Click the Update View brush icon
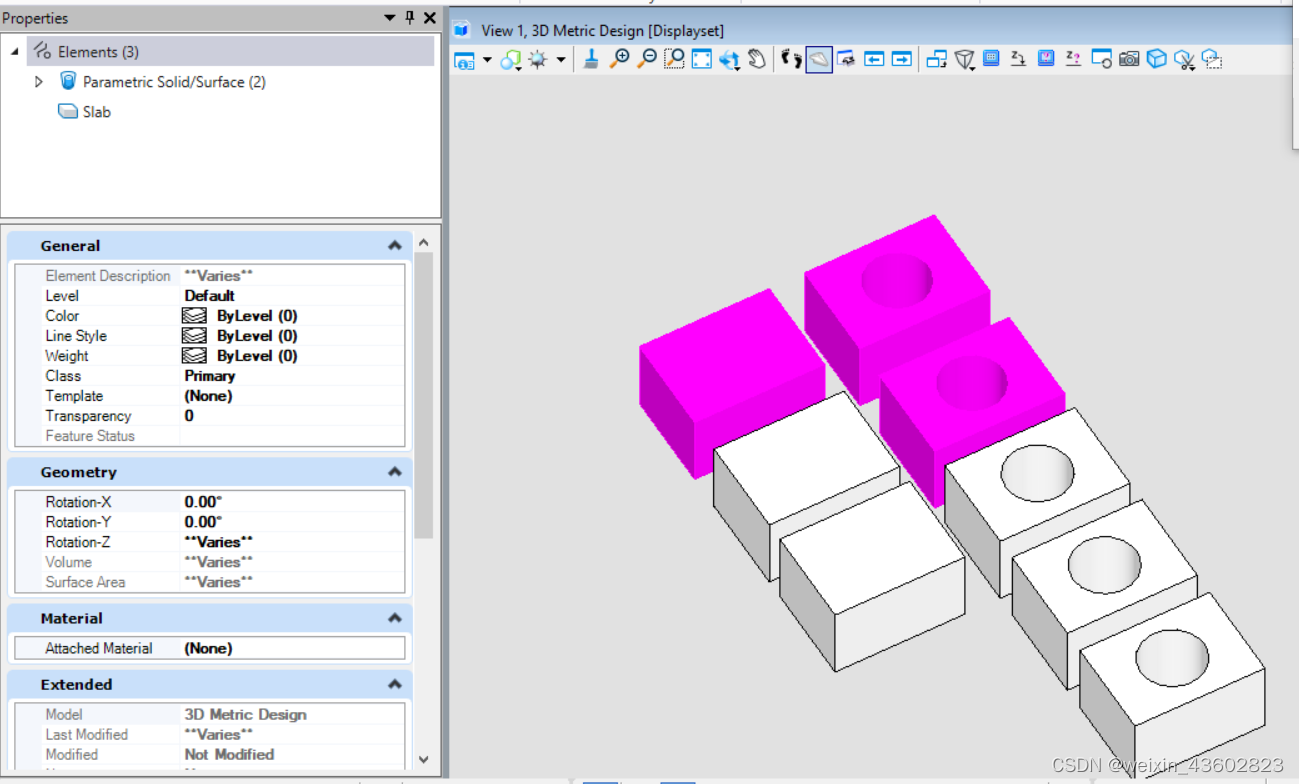The width and height of the screenshot is (1299, 784). (591, 60)
